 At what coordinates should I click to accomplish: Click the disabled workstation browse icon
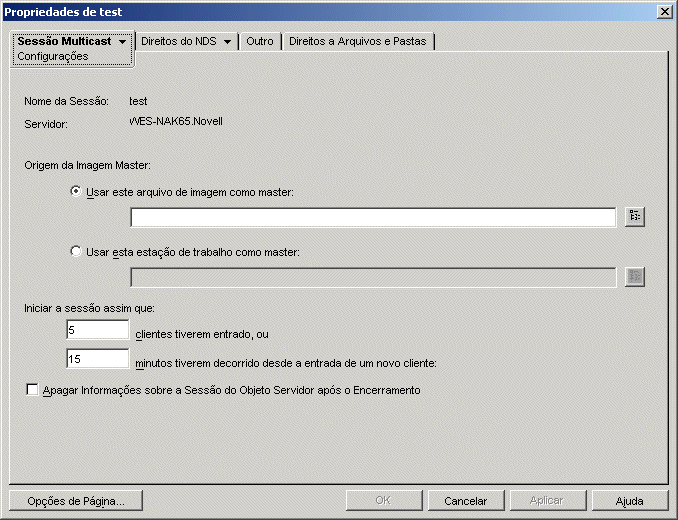click(635, 277)
